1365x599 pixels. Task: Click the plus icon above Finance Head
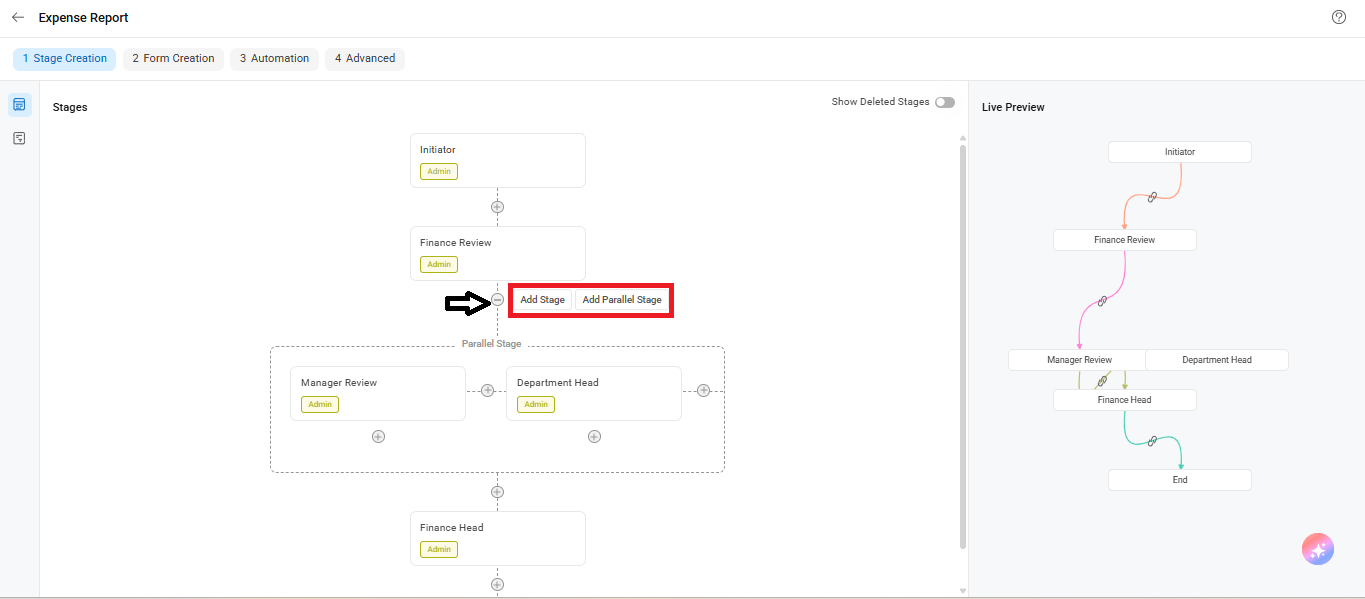497,492
